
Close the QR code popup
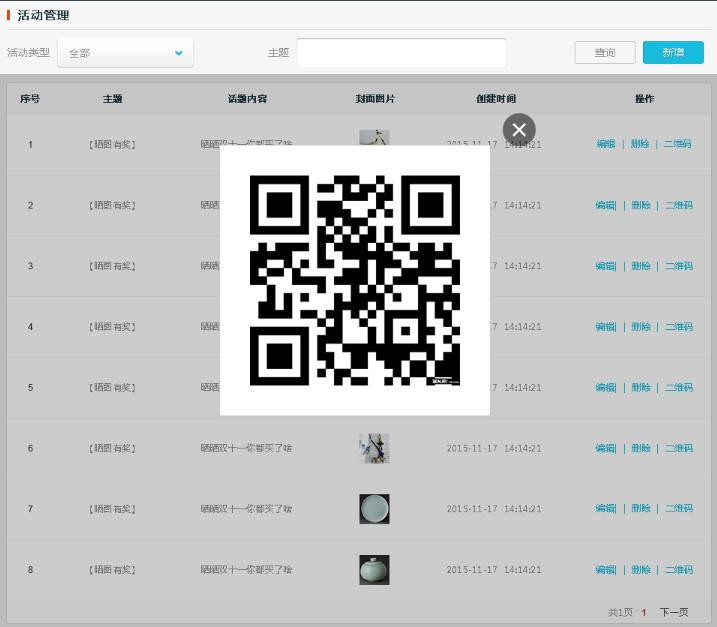[519, 130]
